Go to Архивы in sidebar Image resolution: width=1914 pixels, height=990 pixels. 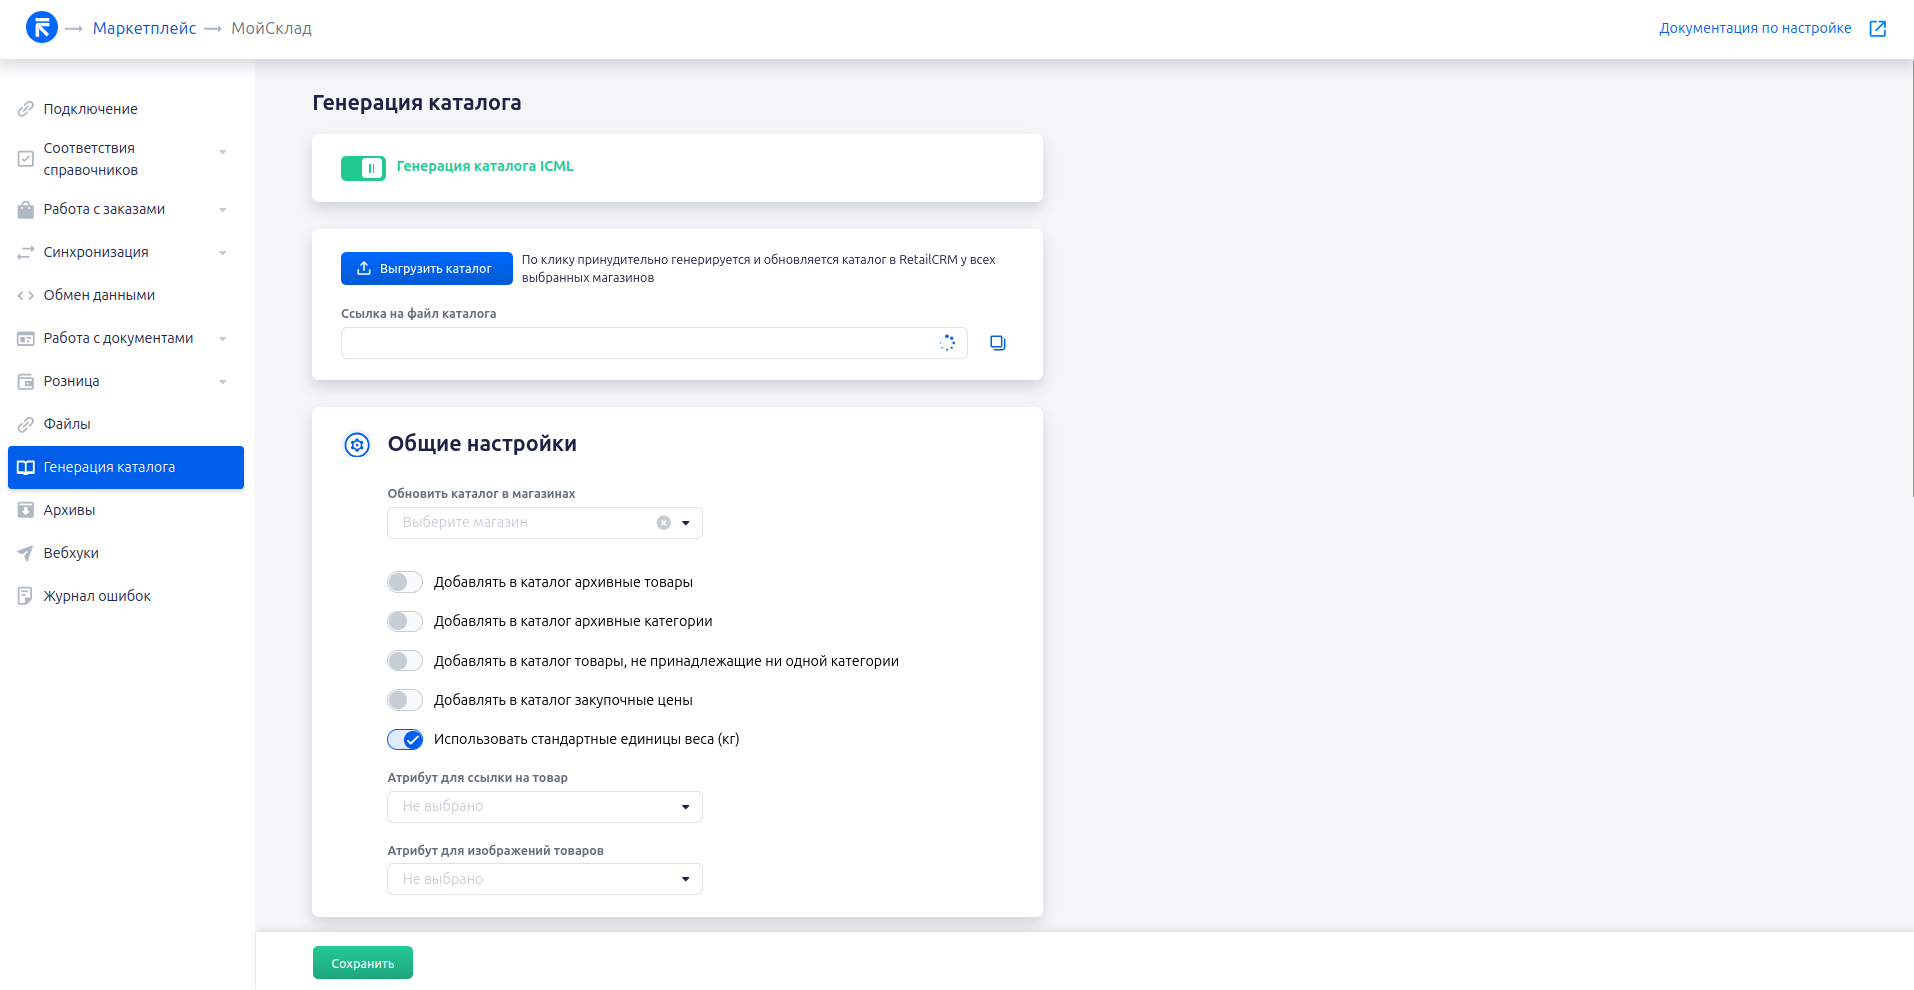click(x=69, y=510)
